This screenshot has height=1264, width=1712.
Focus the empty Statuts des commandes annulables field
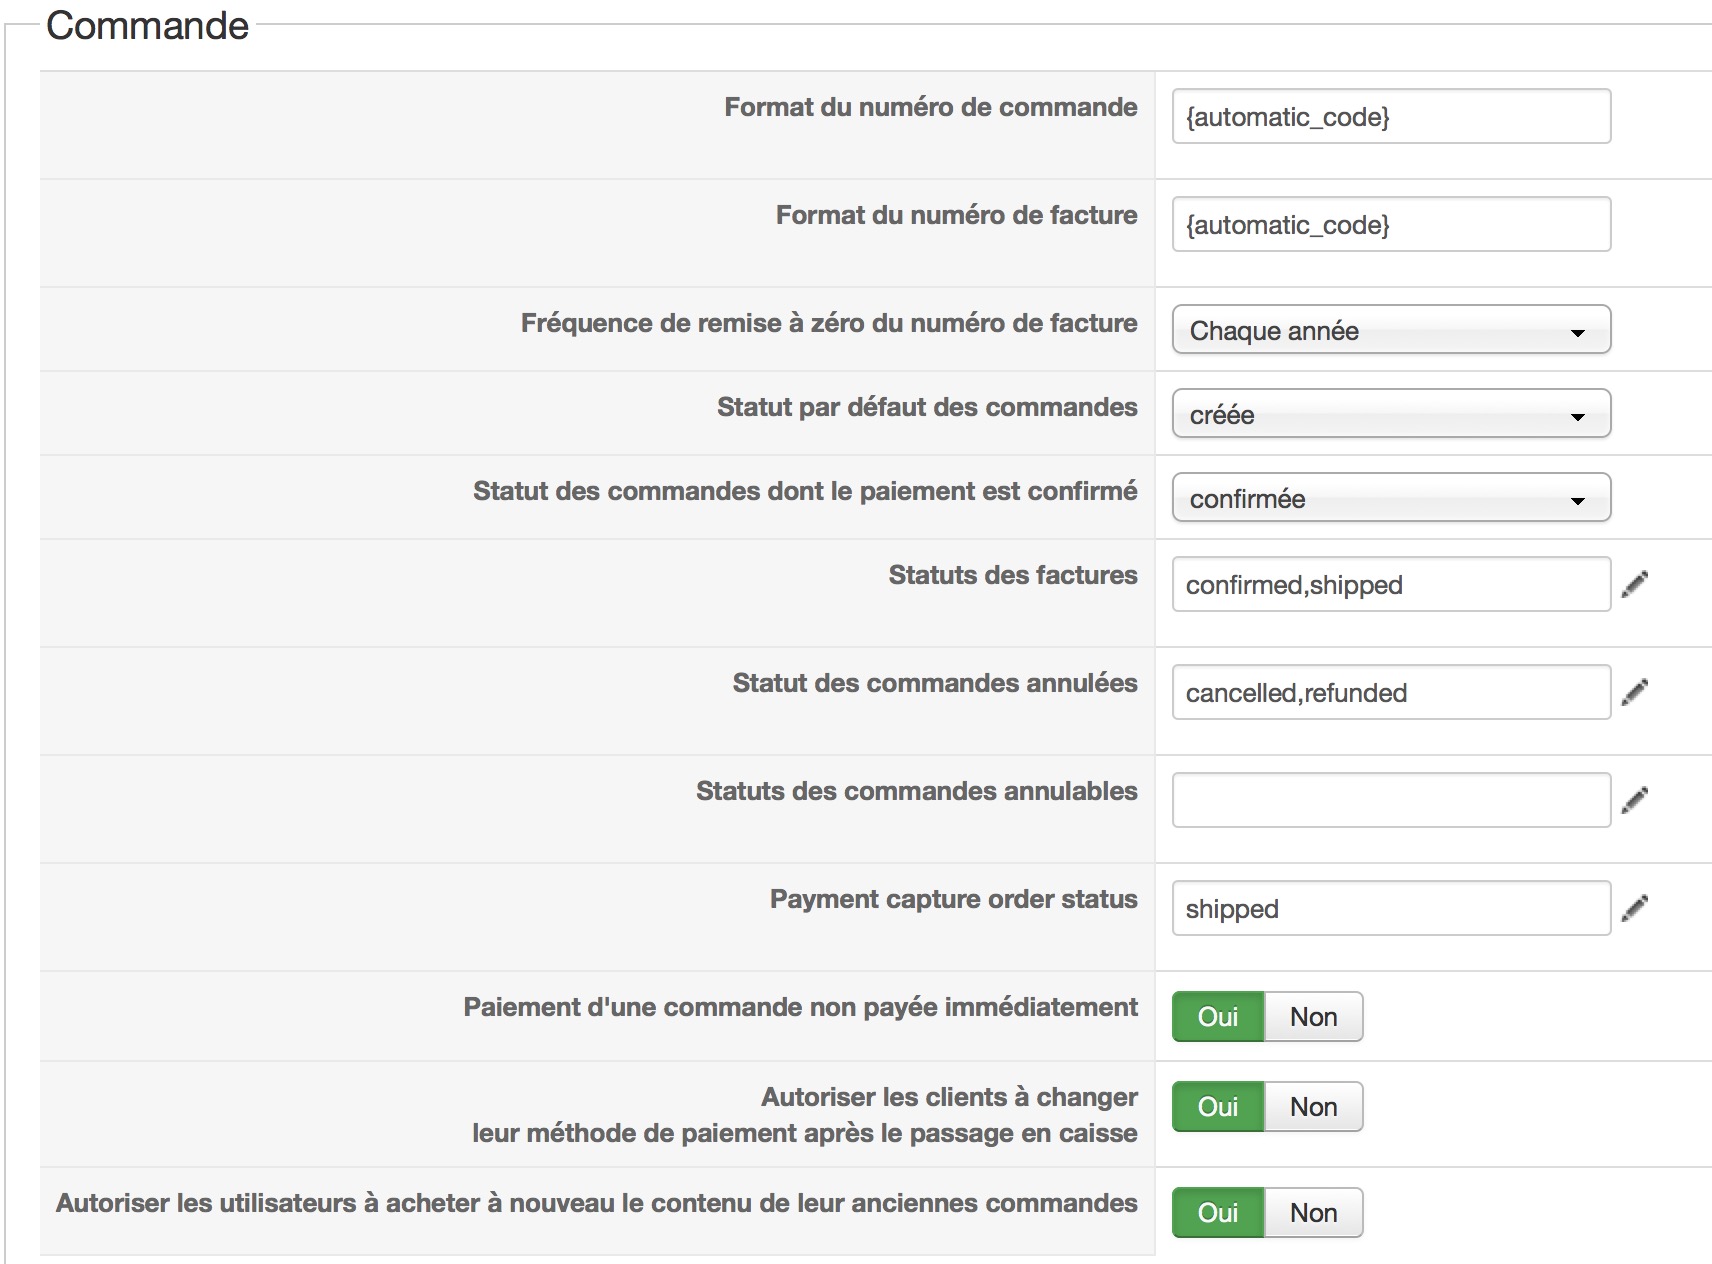[1391, 800]
